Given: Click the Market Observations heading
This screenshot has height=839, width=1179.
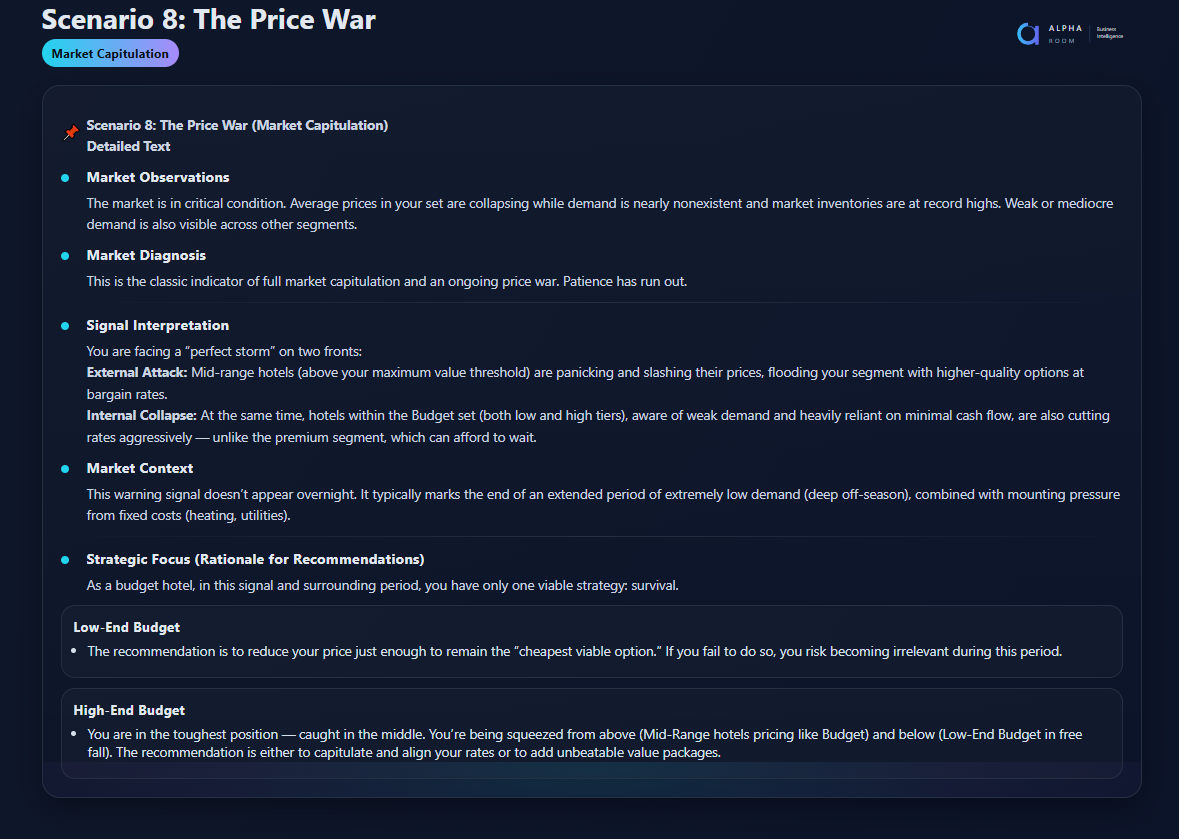Looking at the screenshot, I should pyautogui.click(x=158, y=178).
